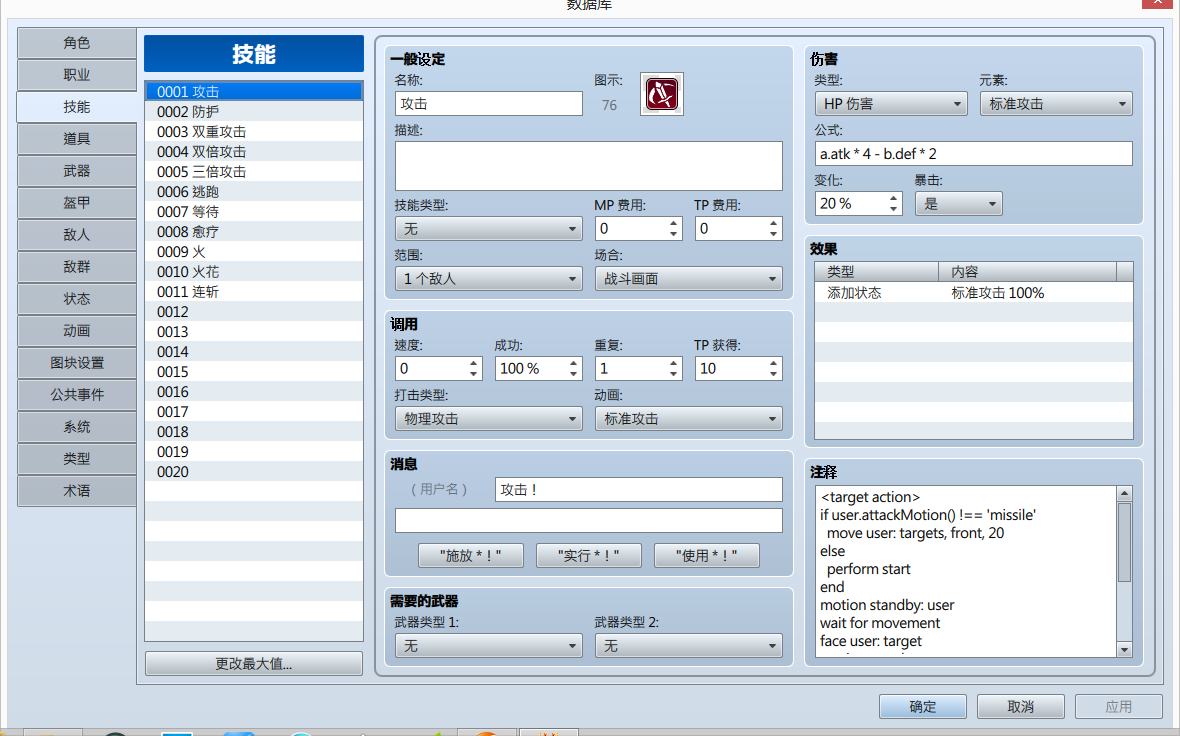The image size is (1180, 736).
Task: Open the 武器类型 2 dropdown
Action: [x=689, y=646]
